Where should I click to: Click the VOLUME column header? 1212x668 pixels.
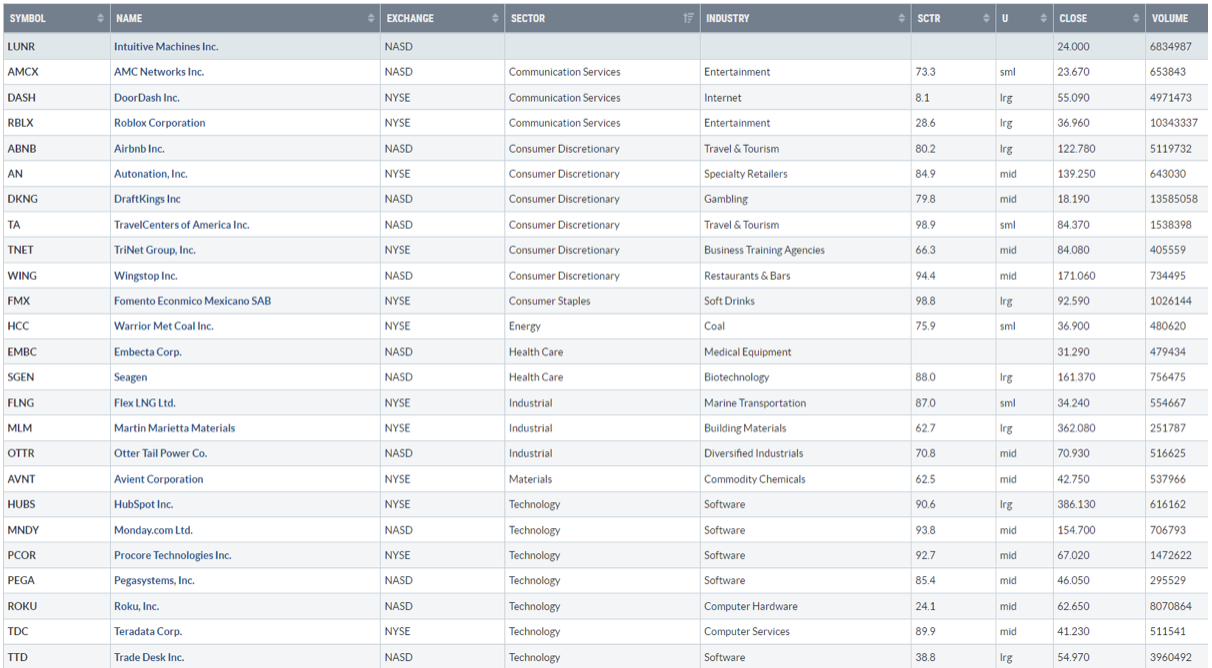[x=1177, y=19]
